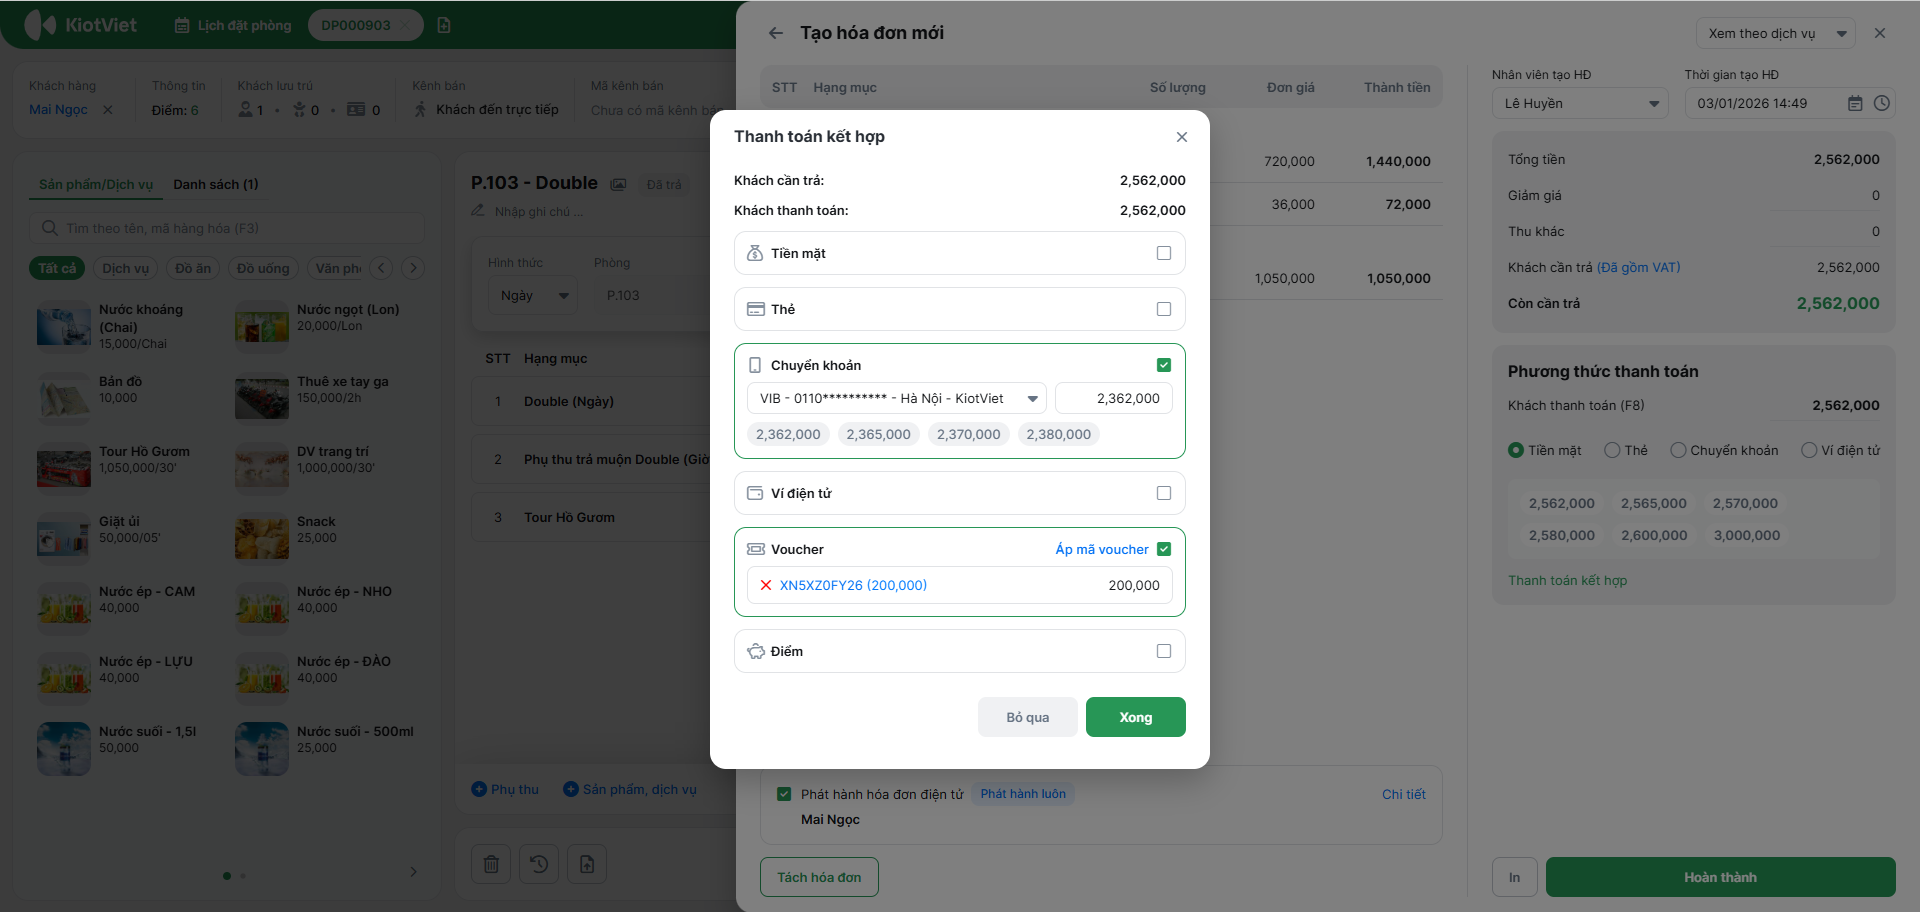Click the Áp mã voucher link
Screen dimensions: 1920x912
pyautogui.click(x=1102, y=549)
